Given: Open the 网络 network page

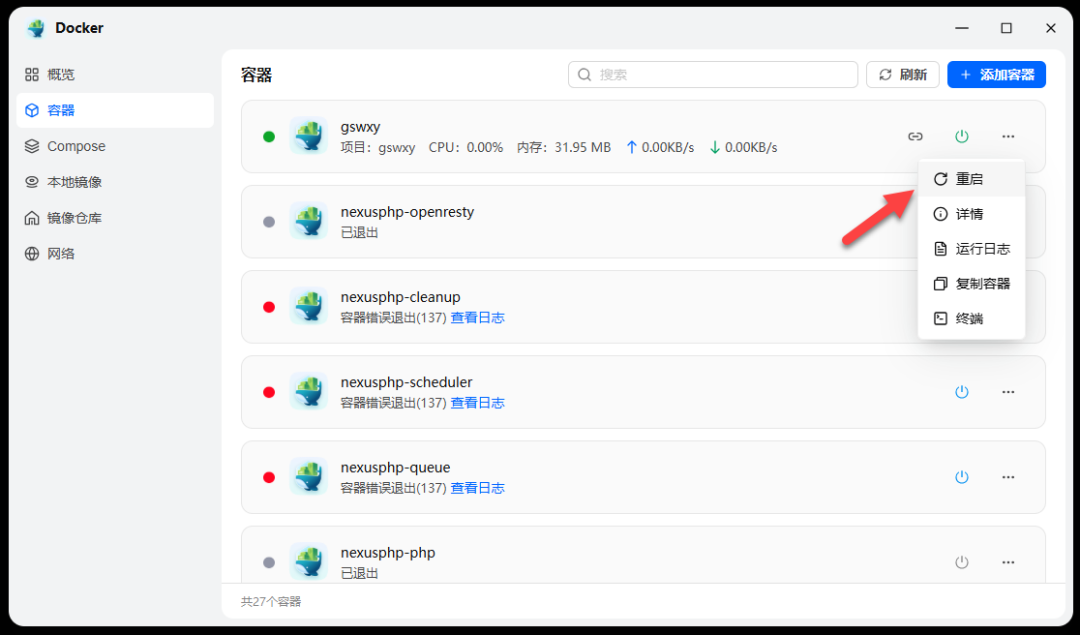Looking at the screenshot, I should [x=115, y=253].
